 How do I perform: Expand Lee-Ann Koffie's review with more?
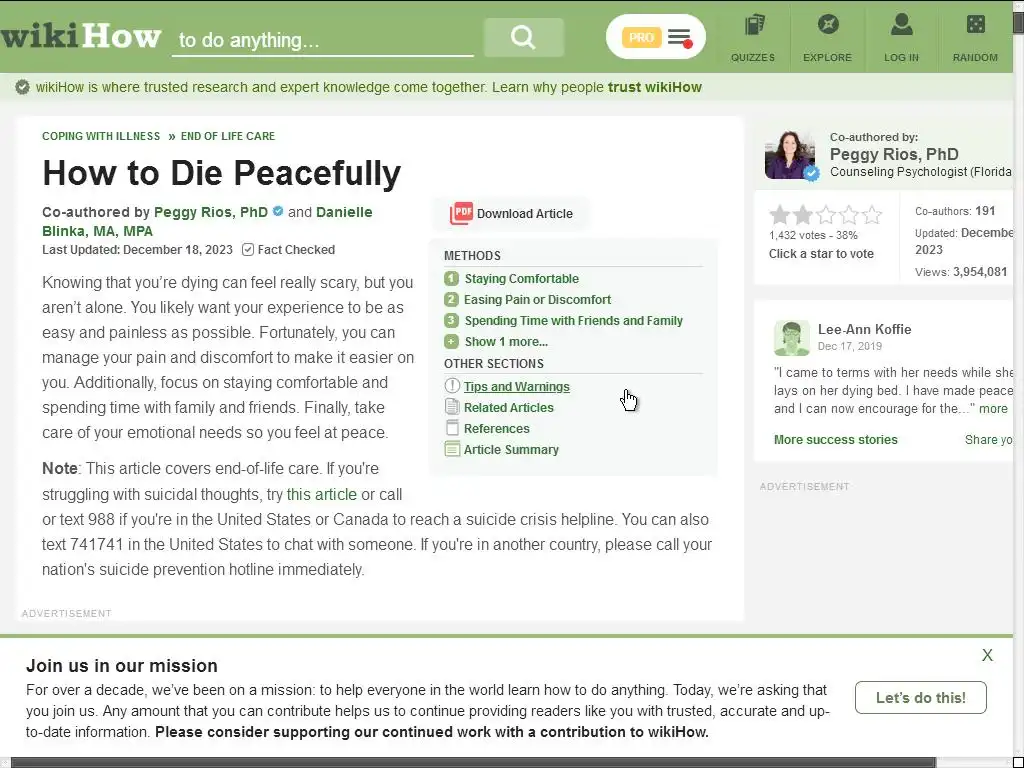[x=993, y=409]
